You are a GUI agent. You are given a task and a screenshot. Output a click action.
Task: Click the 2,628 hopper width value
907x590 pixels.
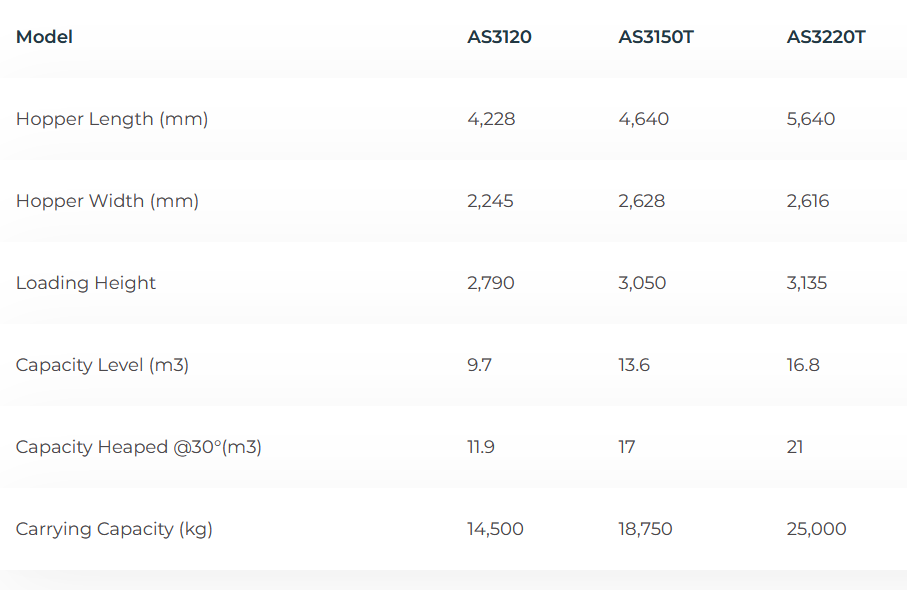(642, 201)
